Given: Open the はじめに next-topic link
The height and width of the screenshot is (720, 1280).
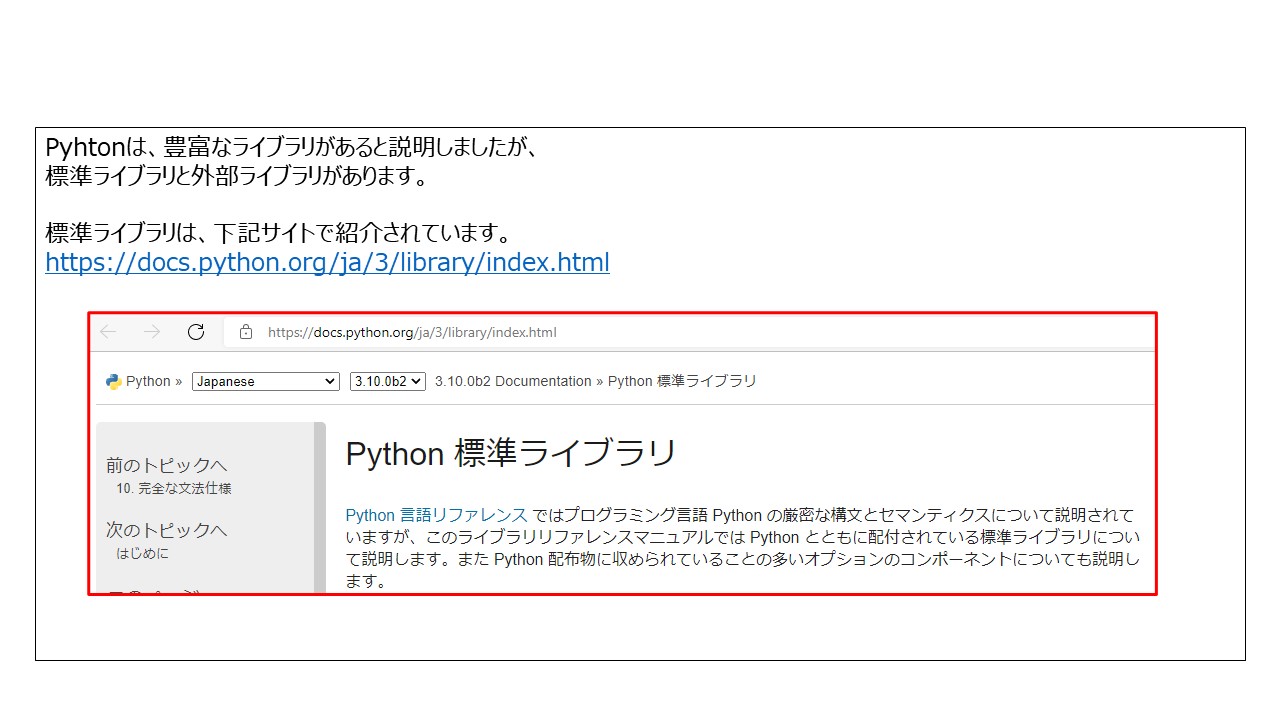Looking at the screenshot, I should point(142,553).
